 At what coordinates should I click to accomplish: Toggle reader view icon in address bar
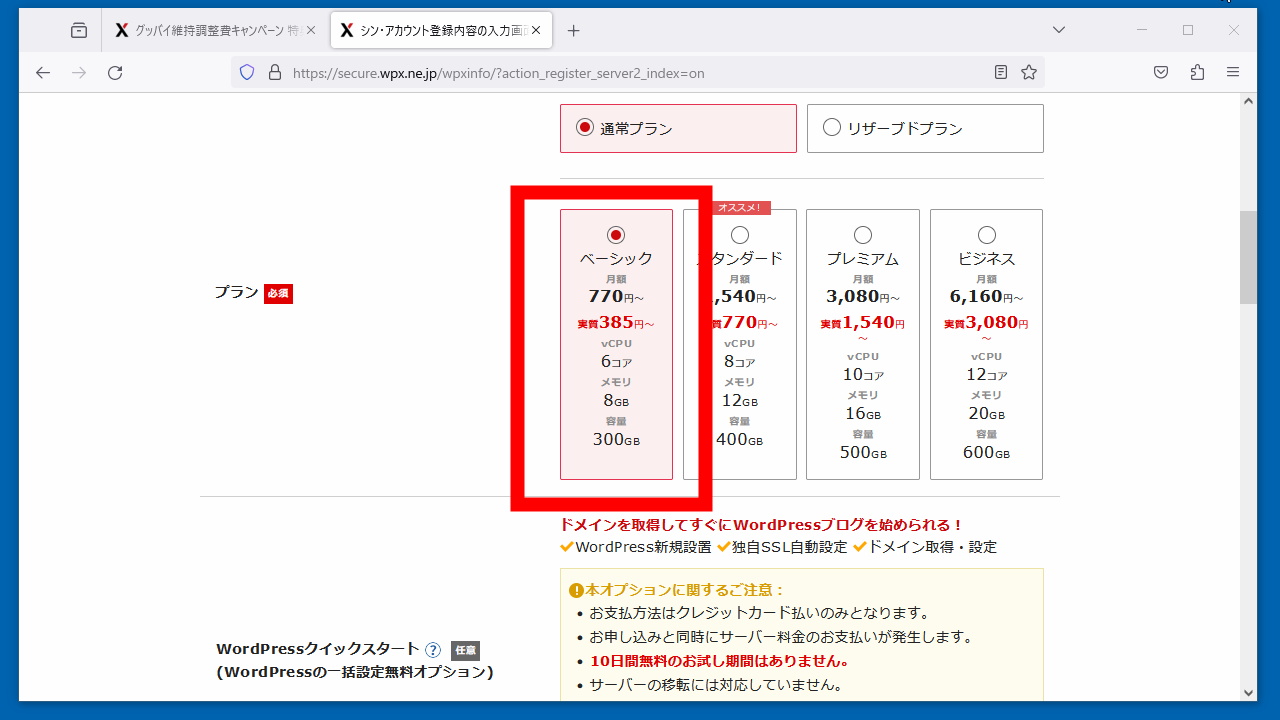point(1001,72)
